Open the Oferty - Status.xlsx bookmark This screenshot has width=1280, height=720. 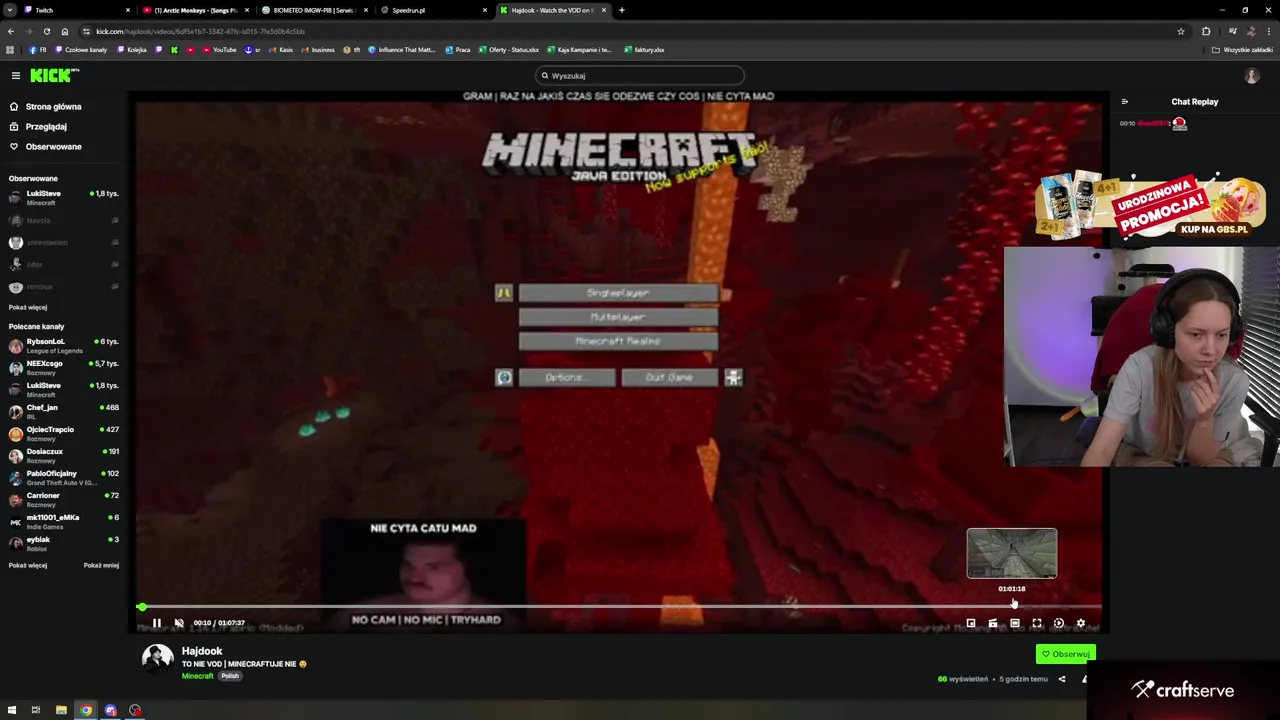(510, 50)
